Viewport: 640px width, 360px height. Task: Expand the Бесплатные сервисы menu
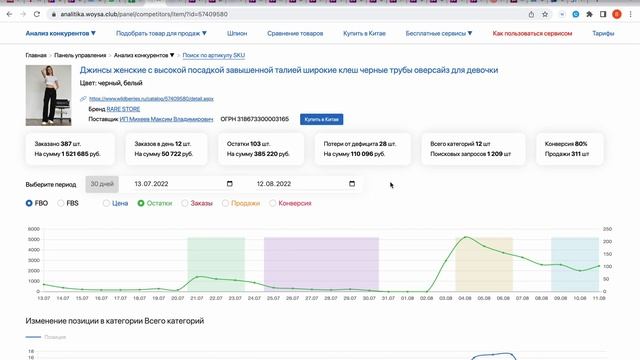coord(439,33)
